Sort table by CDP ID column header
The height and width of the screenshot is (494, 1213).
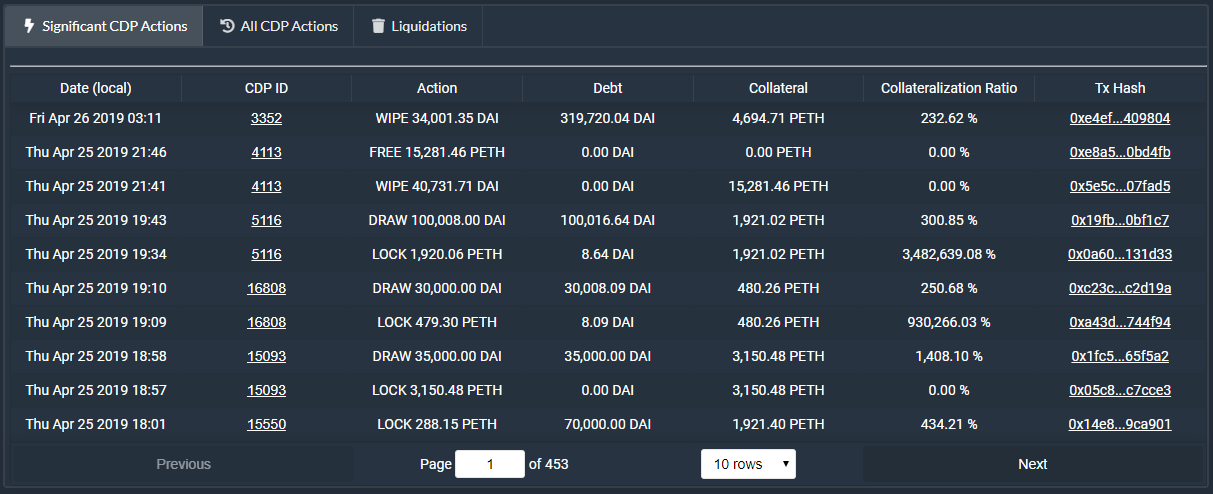tap(266, 88)
